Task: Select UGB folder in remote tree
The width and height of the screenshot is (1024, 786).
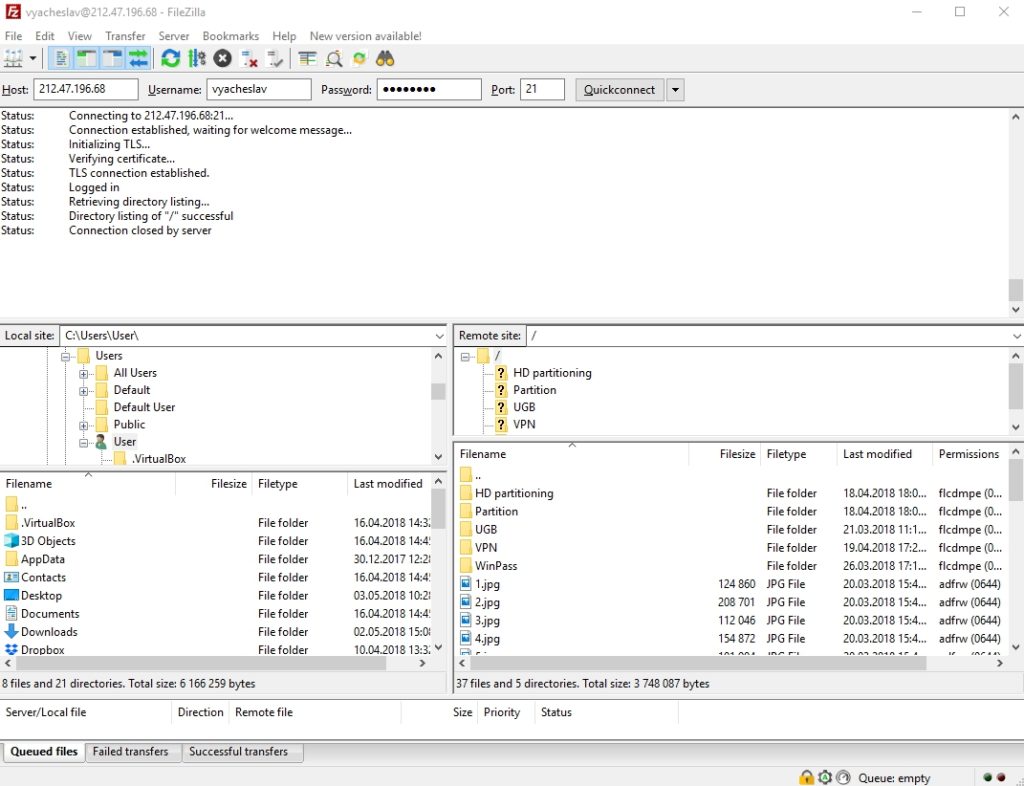Action: coord(524,407)
